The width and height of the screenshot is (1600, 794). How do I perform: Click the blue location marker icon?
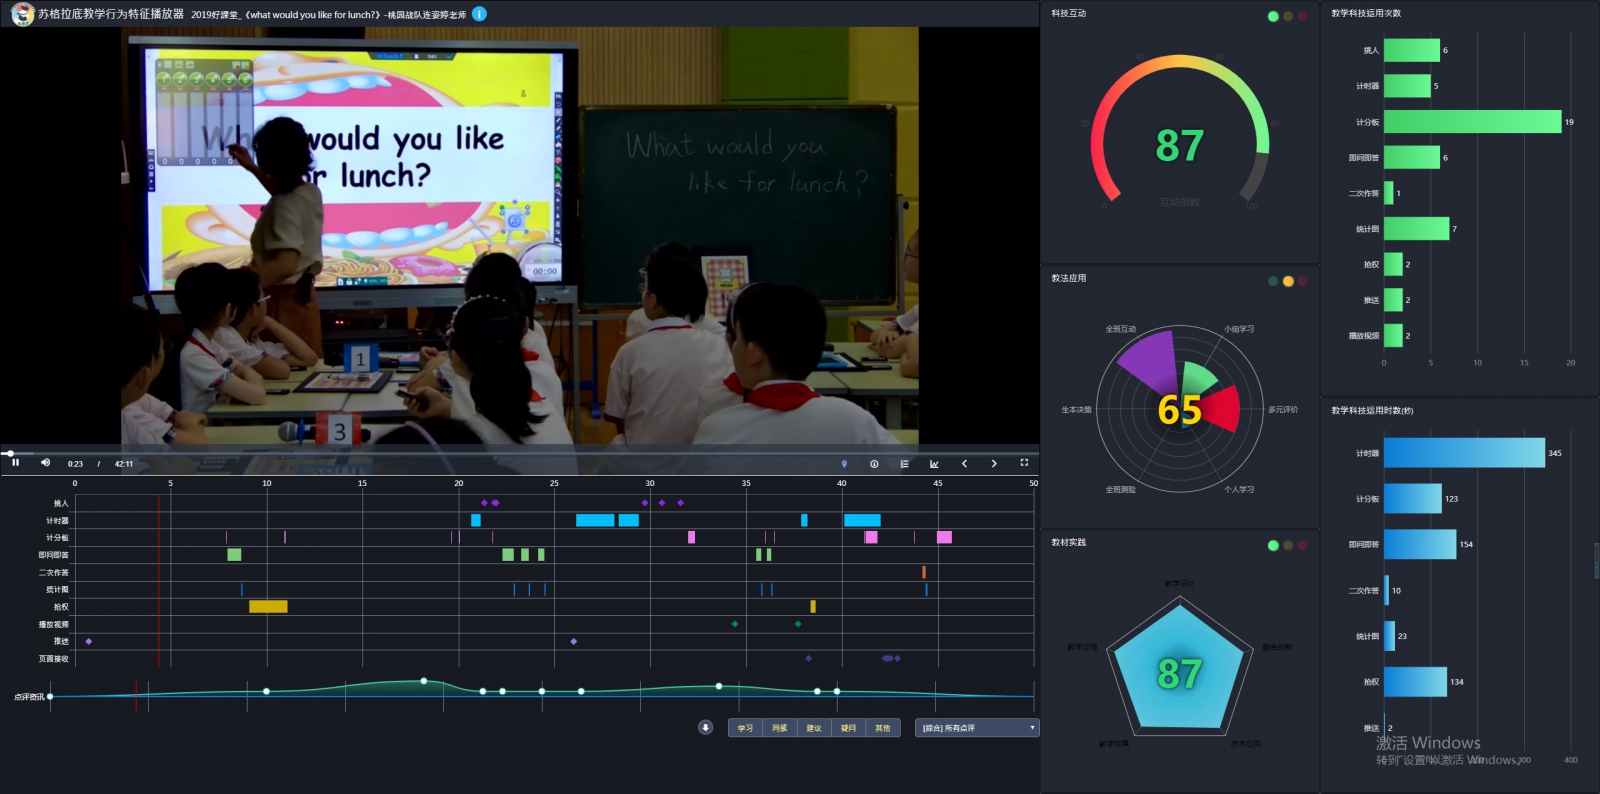(x=844, y=464)
